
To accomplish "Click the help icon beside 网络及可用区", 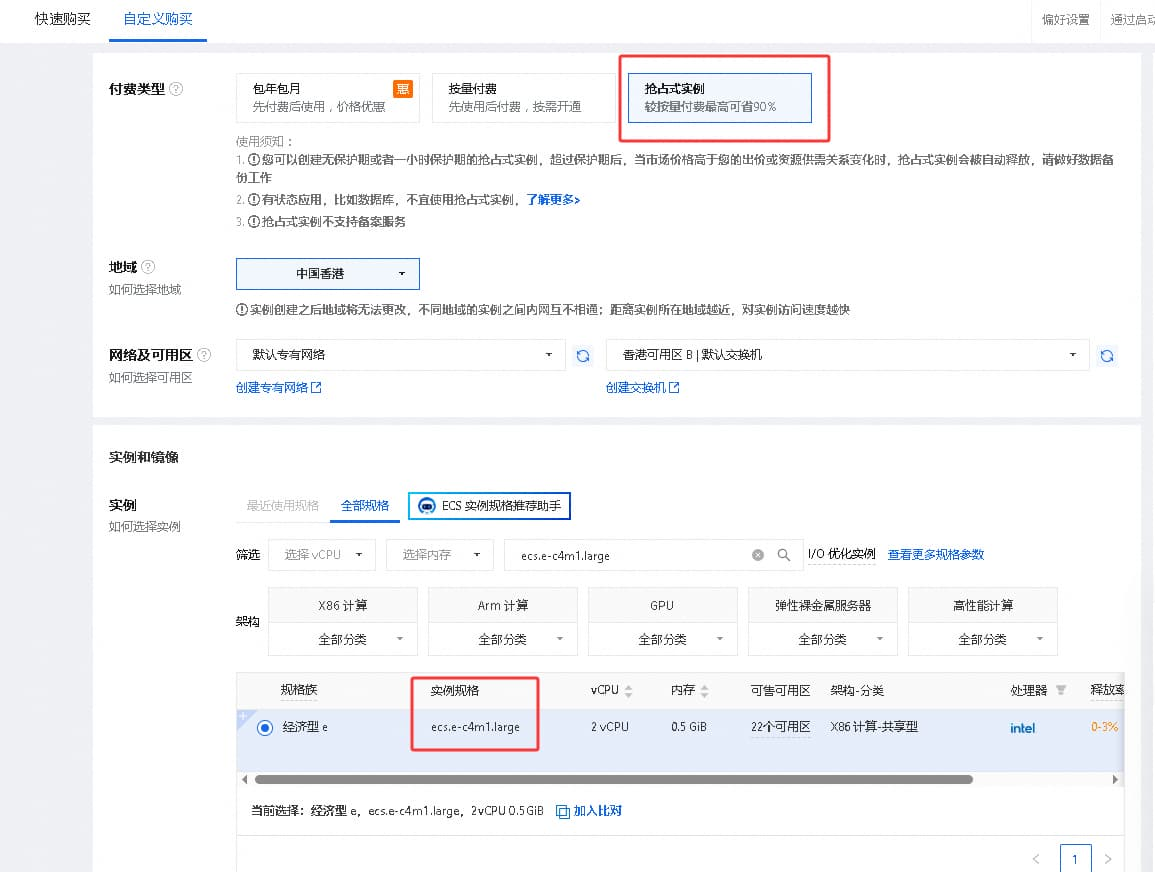I will click(204, 355).
